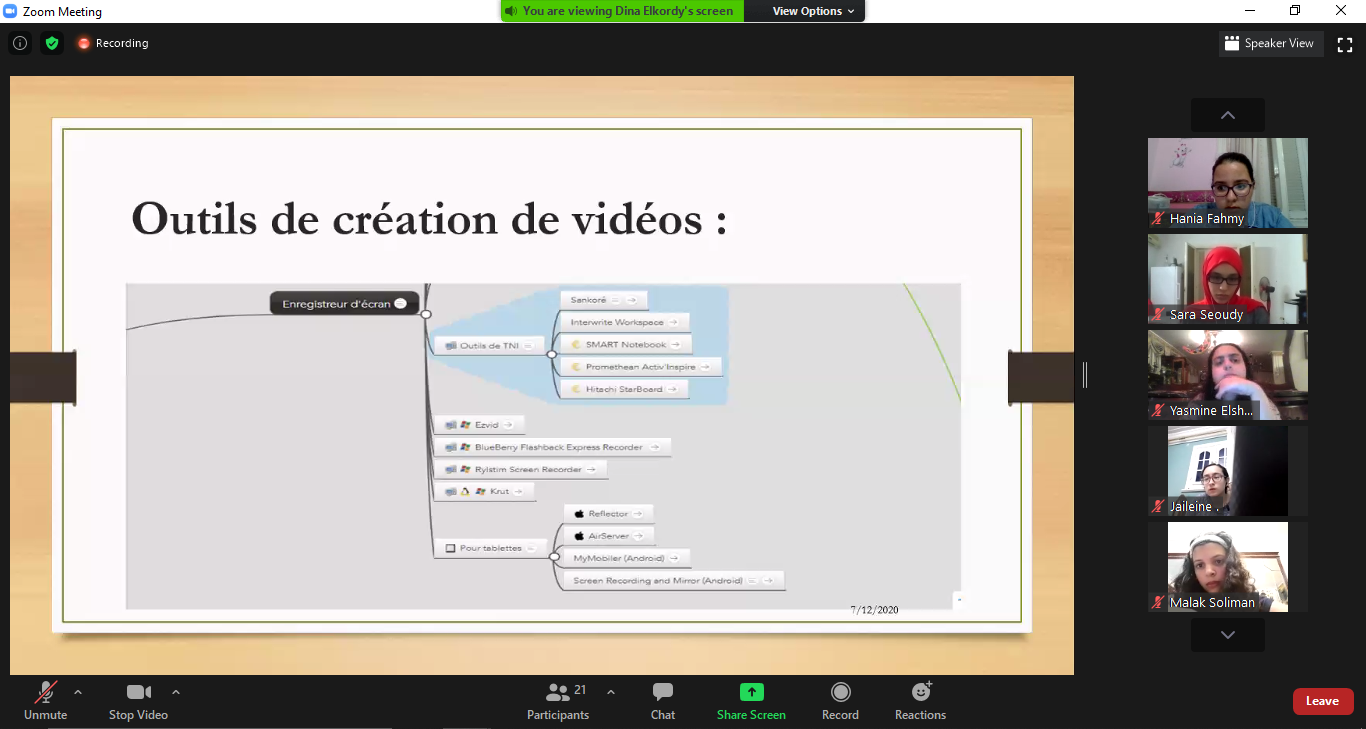Click the panel divider resize handle

point(1085,375)
